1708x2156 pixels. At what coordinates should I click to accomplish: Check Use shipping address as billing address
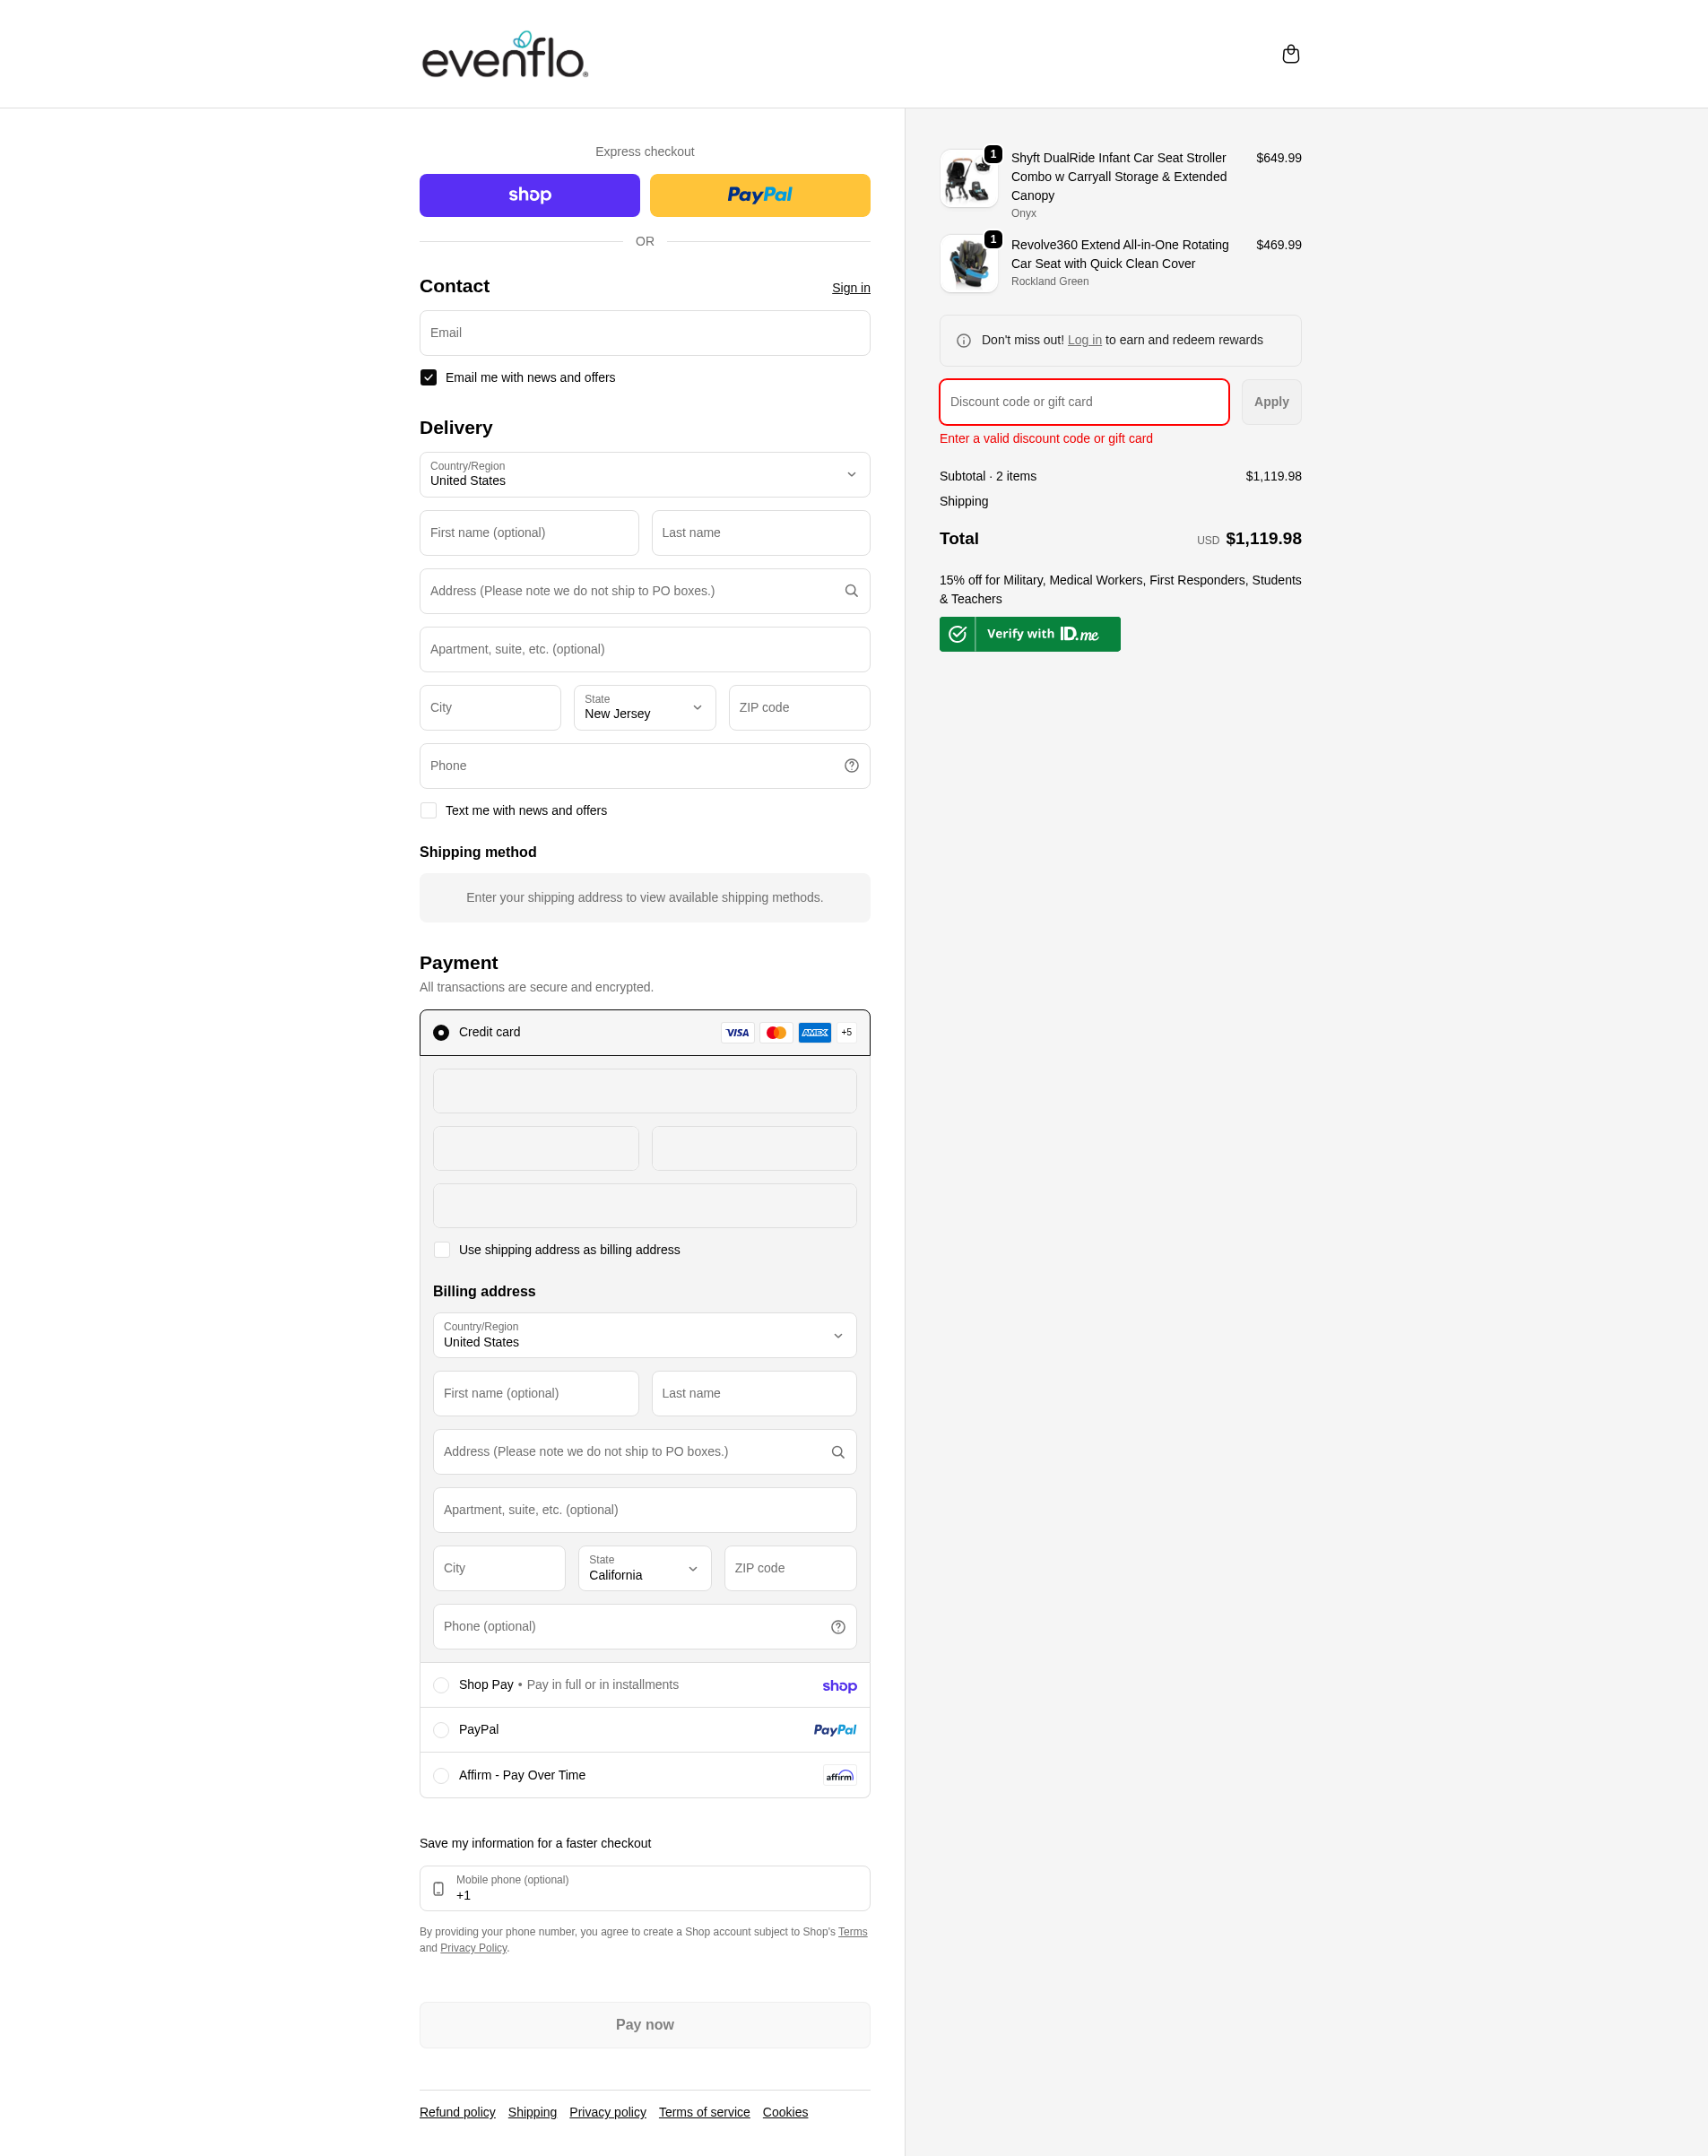tap(441, 1249)
